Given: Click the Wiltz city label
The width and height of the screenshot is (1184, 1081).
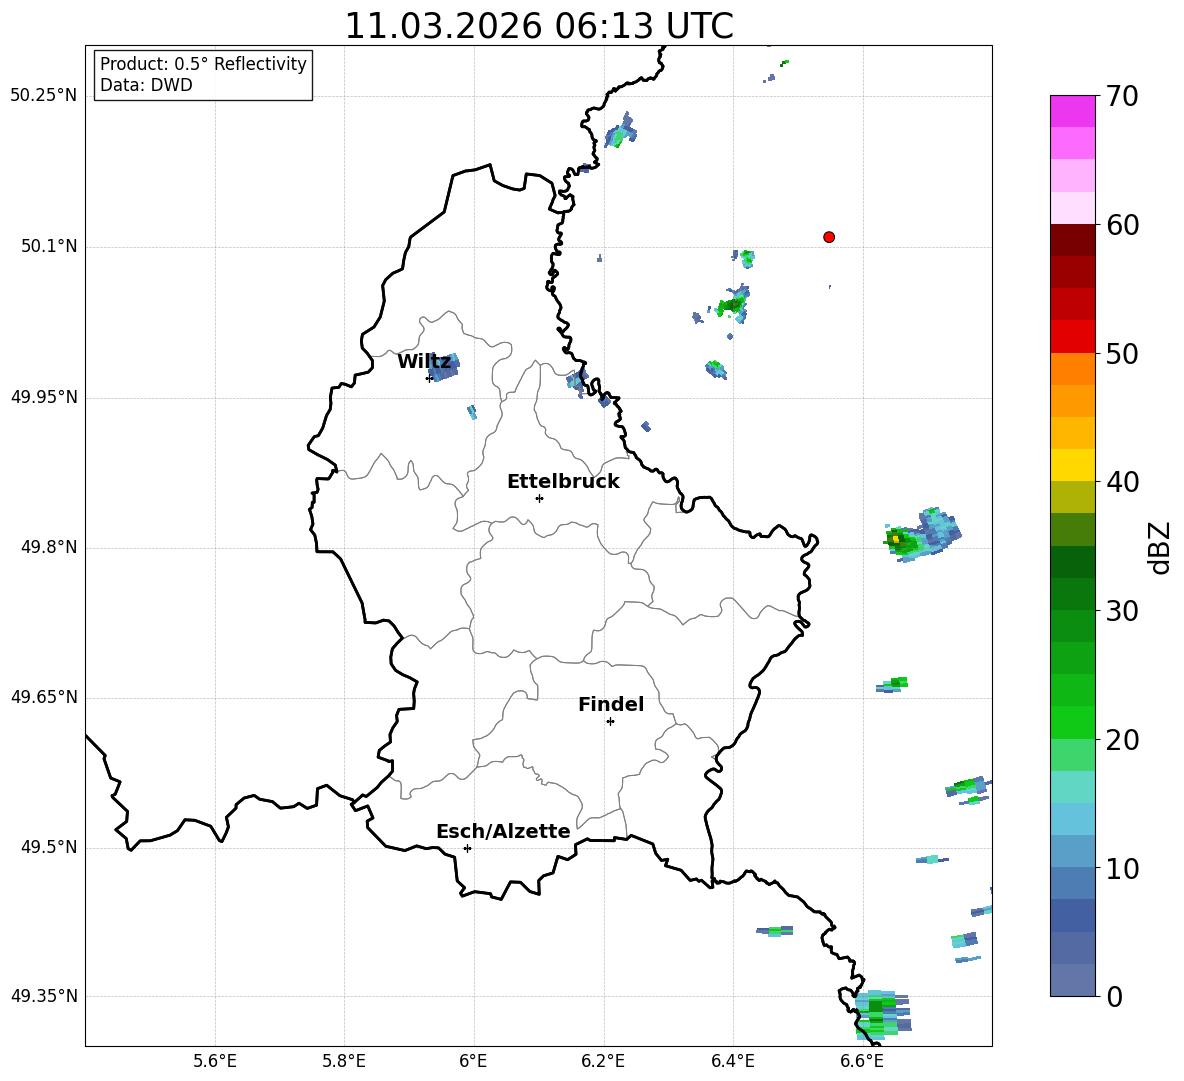Looking at the screenshot, I should (424, 362).
